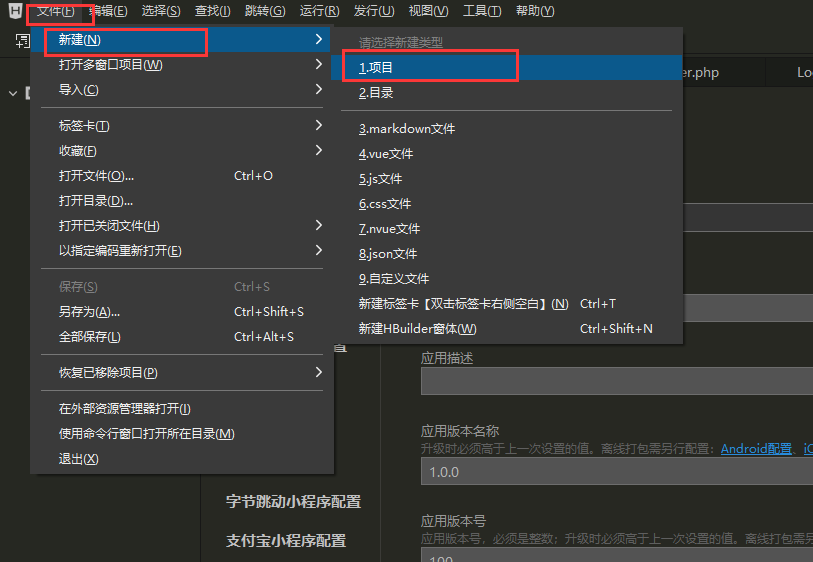The width and height of the screenshot is (813, 562).
Task: Open the Android配置 link
Action: click(756, 448)
